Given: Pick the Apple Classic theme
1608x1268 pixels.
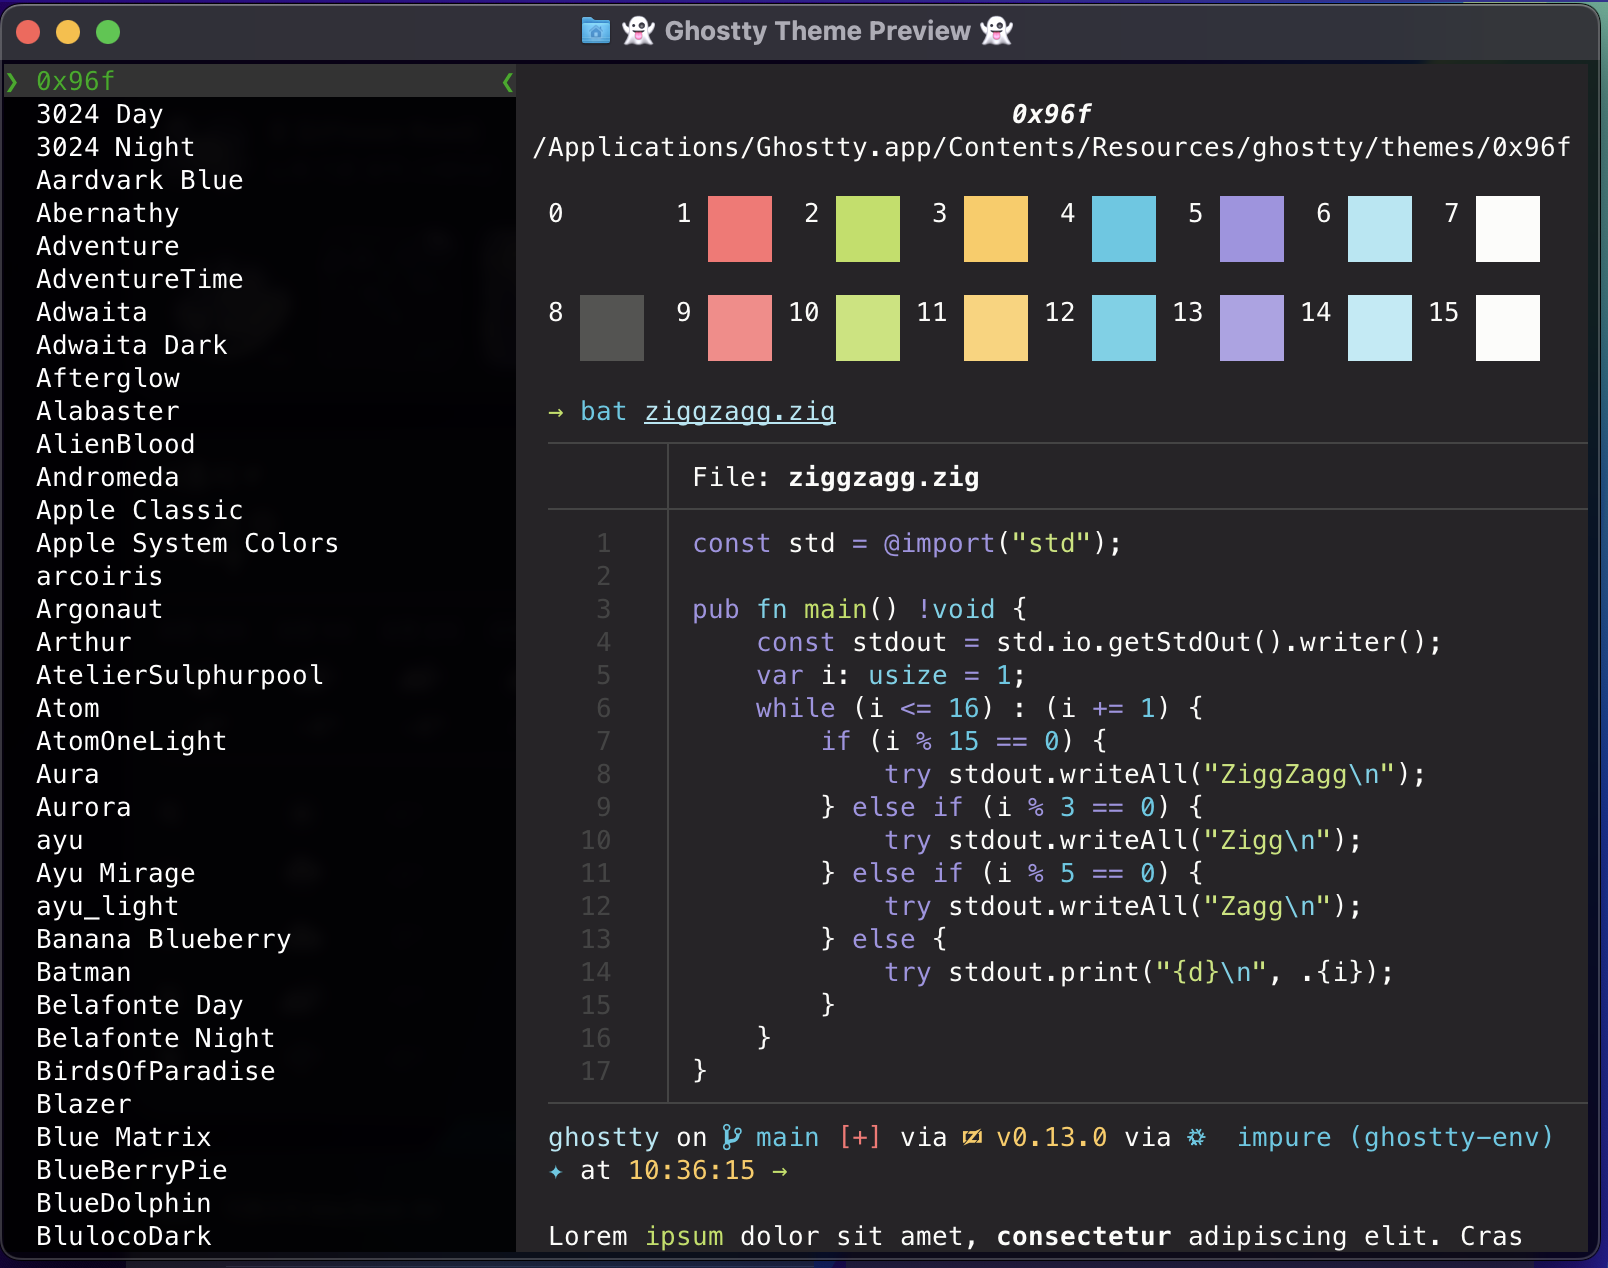Looking at the screenshot, I should click(x=139, y=510).
